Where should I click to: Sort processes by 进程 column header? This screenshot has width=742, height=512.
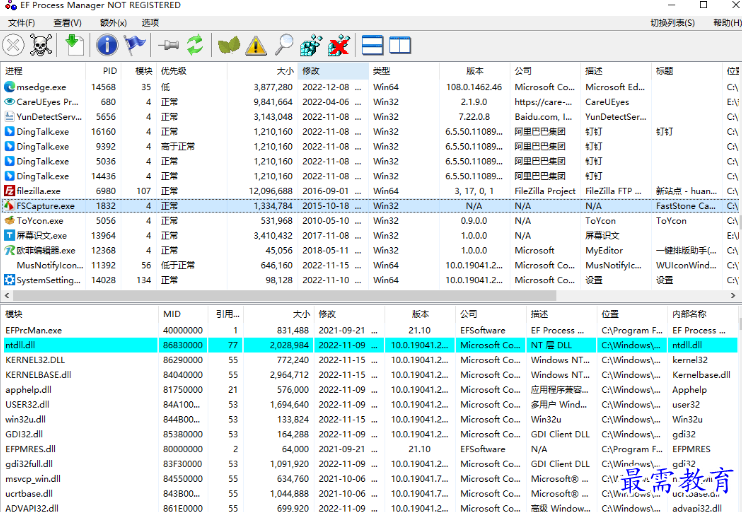tap(43, 71)
